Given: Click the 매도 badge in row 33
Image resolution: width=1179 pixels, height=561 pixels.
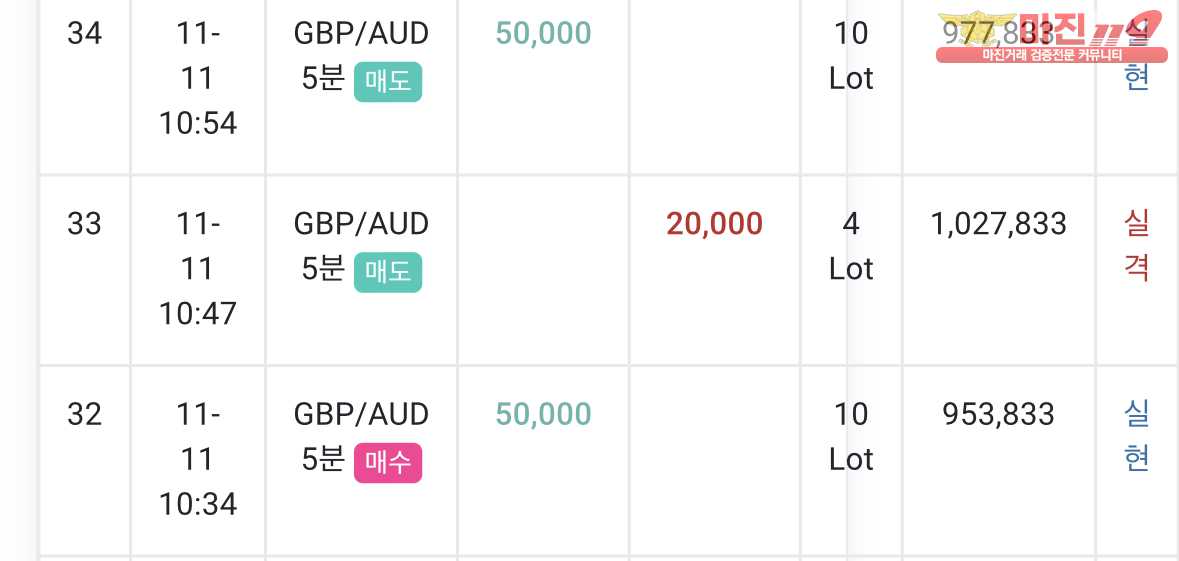Looking at the screenshot, I should pos(388,272).
